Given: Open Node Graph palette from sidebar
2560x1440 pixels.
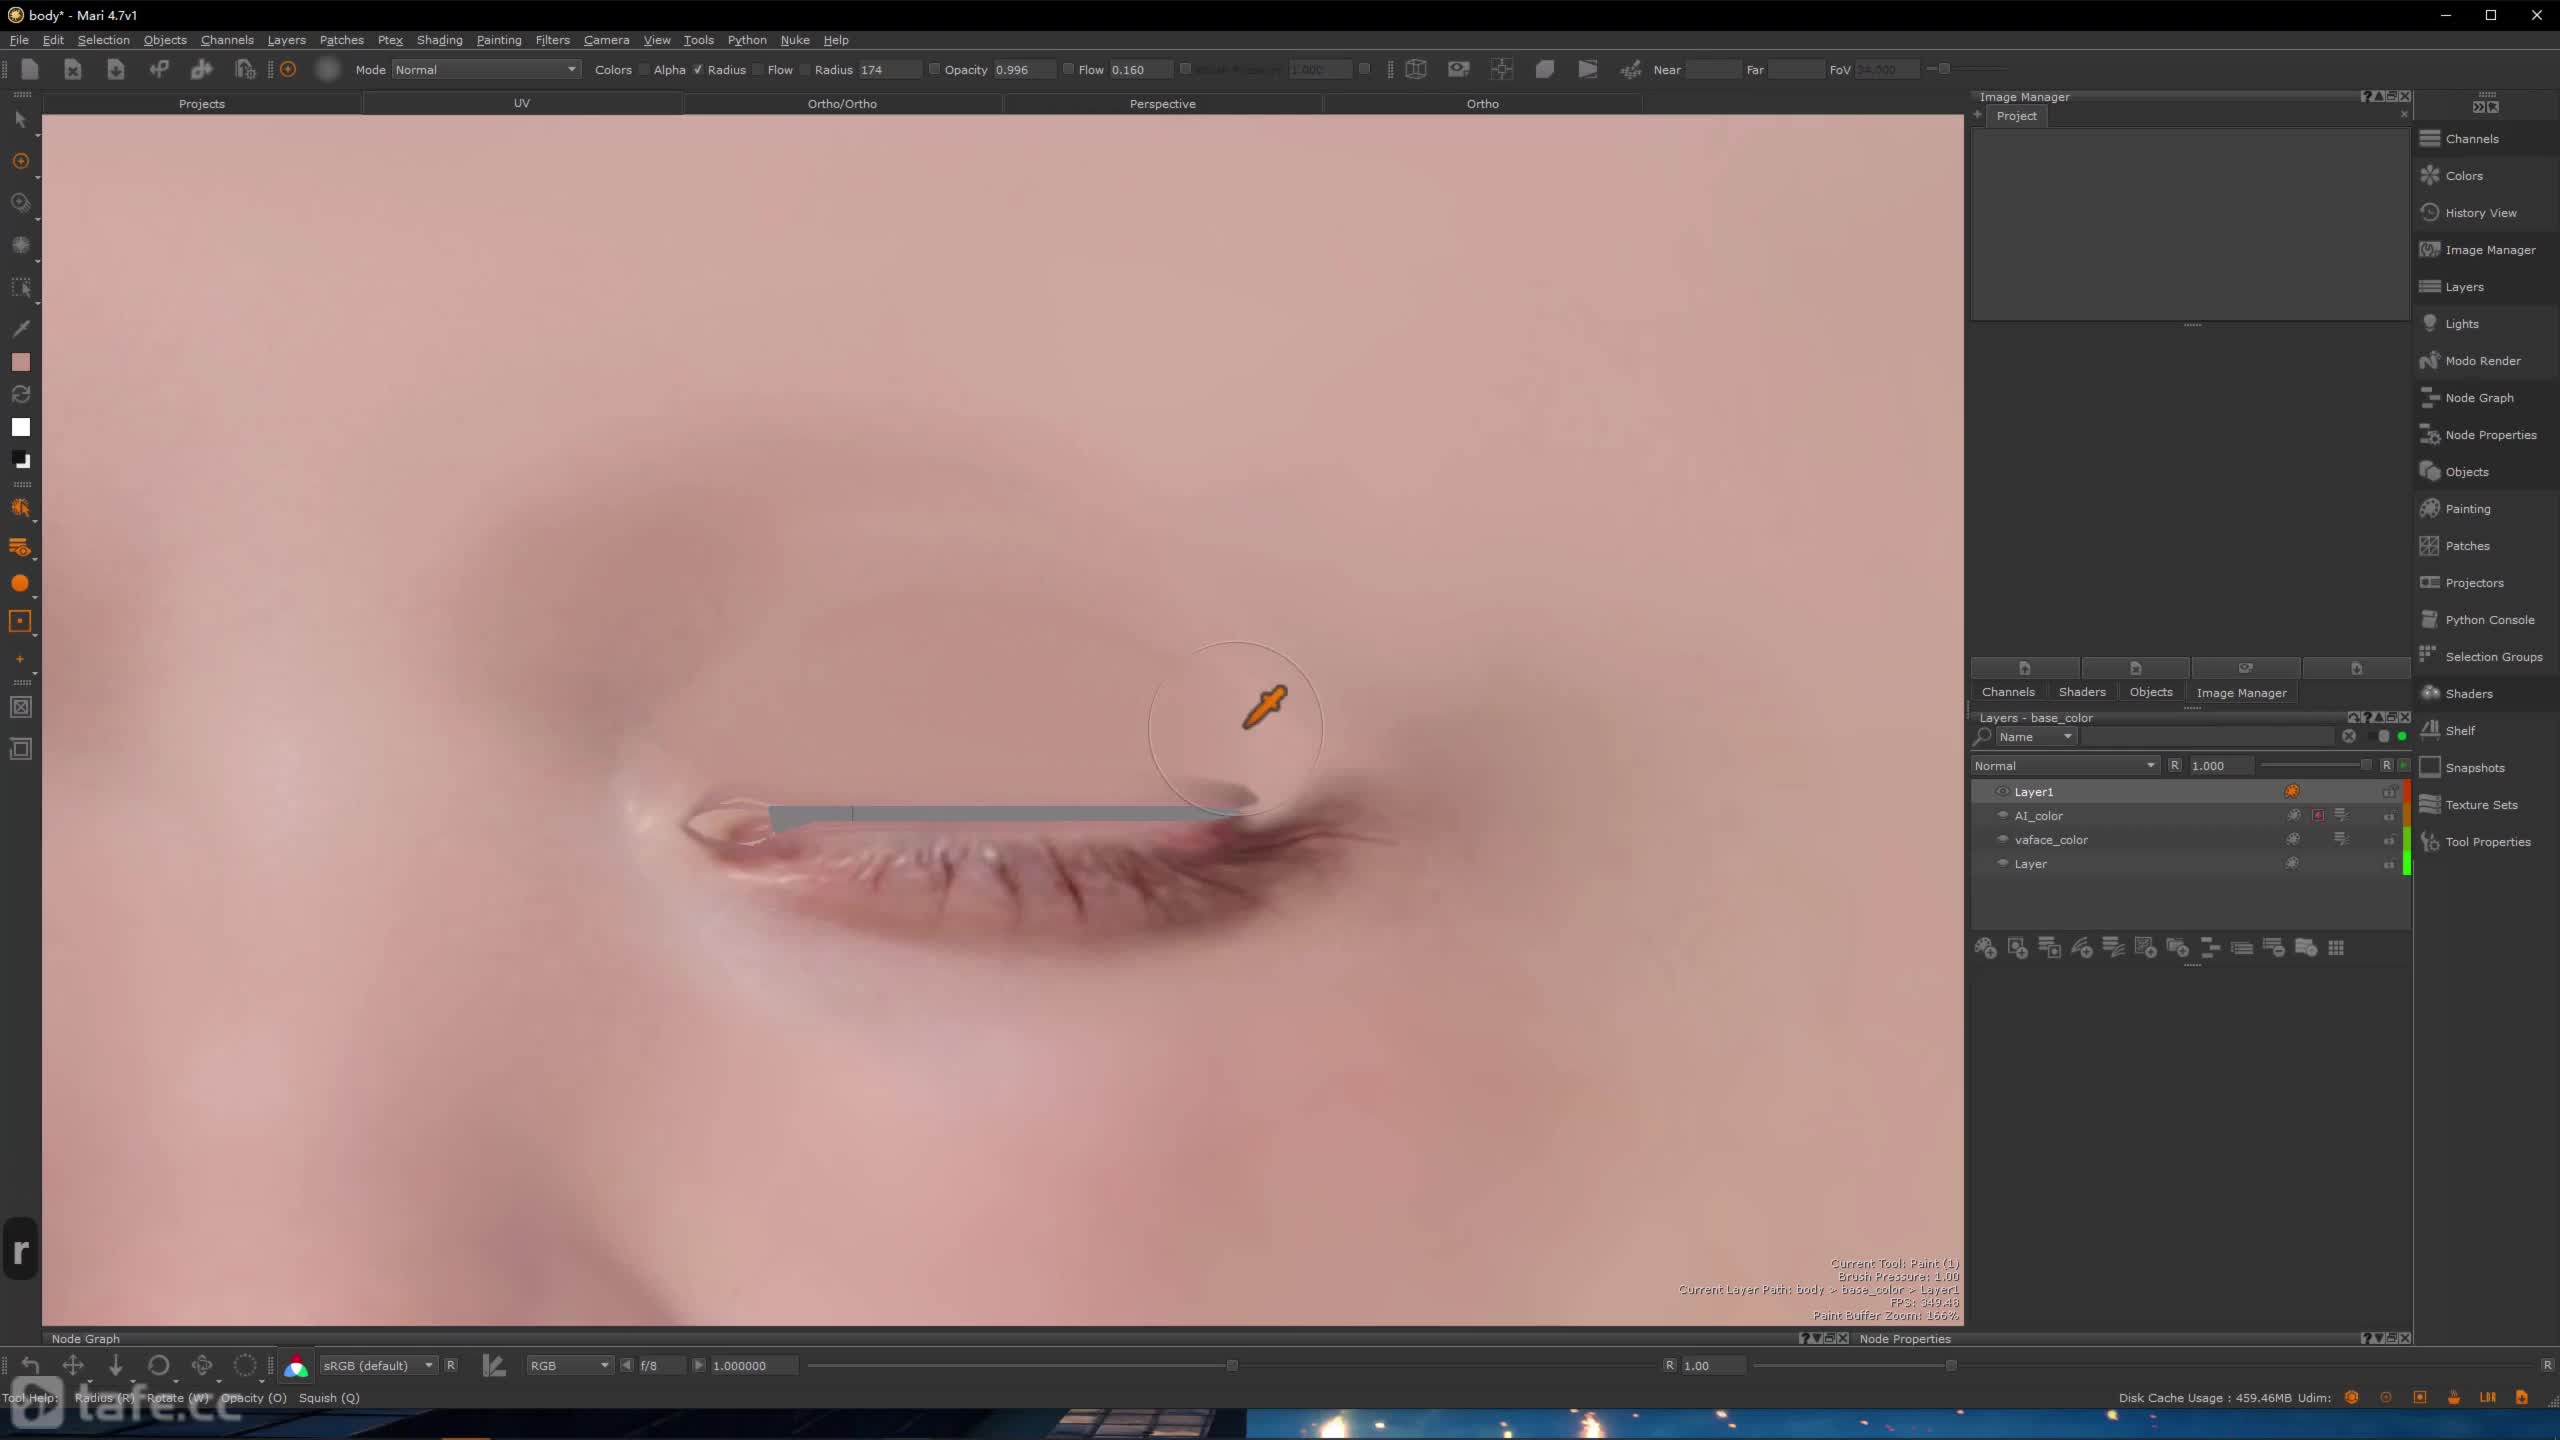Looking at the screenshot, I should [2479, 398].
